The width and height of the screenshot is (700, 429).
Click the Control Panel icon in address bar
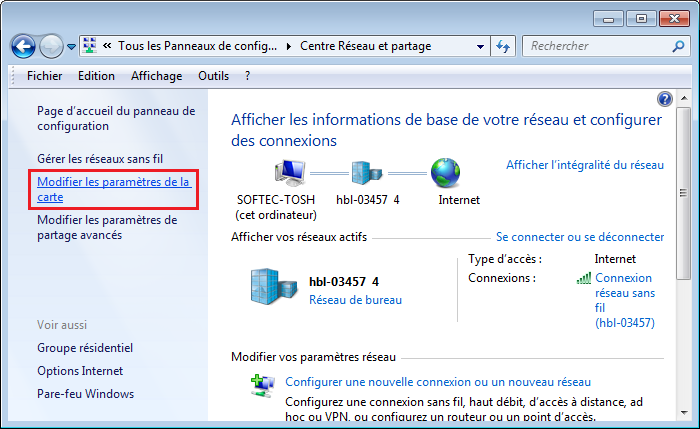(90, 46)
